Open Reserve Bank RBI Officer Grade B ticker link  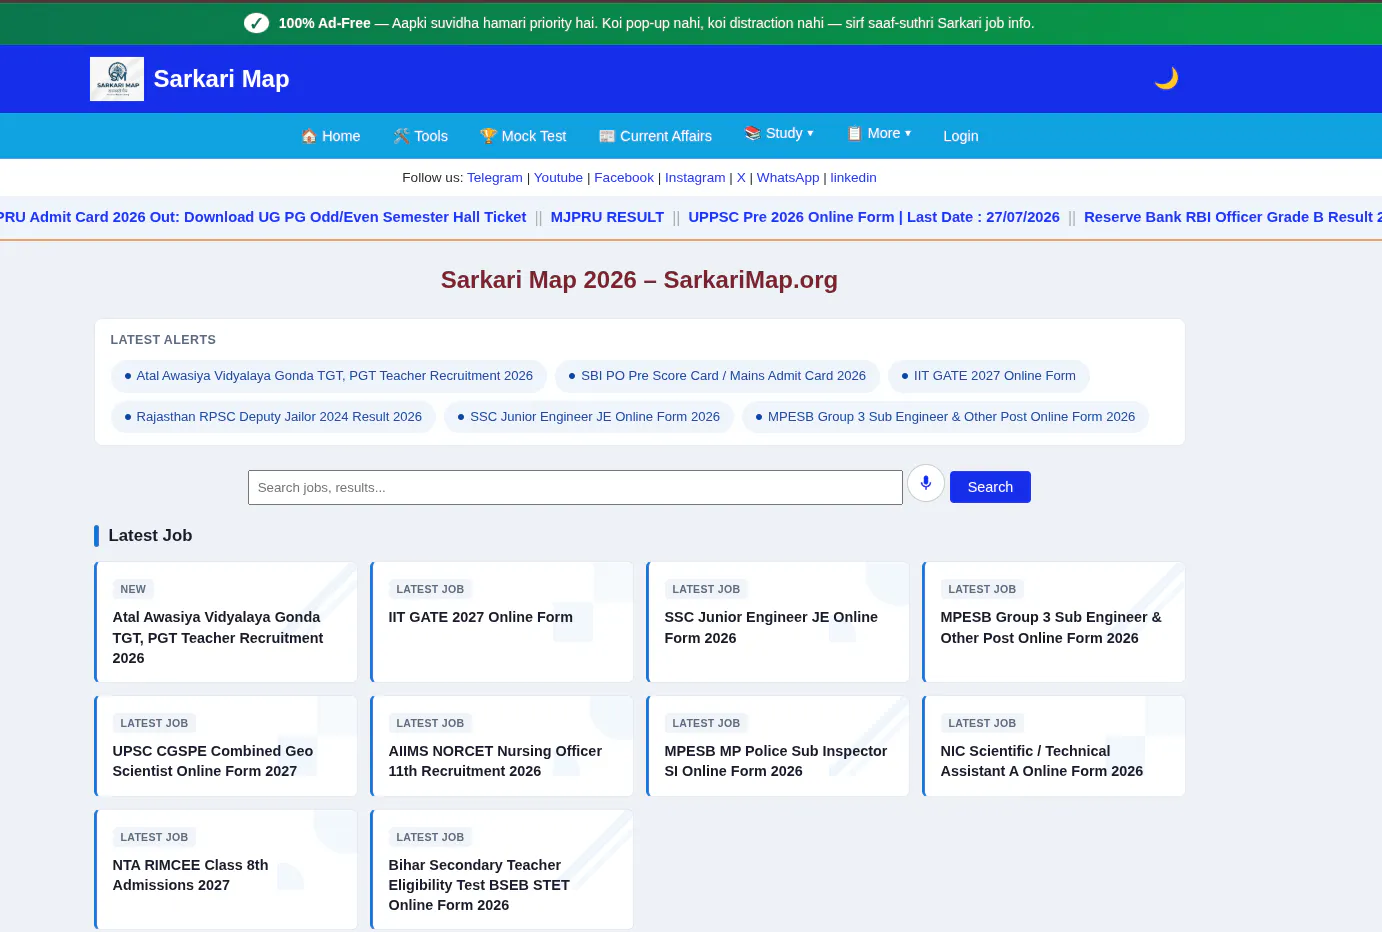click(x=1233, y=217)
